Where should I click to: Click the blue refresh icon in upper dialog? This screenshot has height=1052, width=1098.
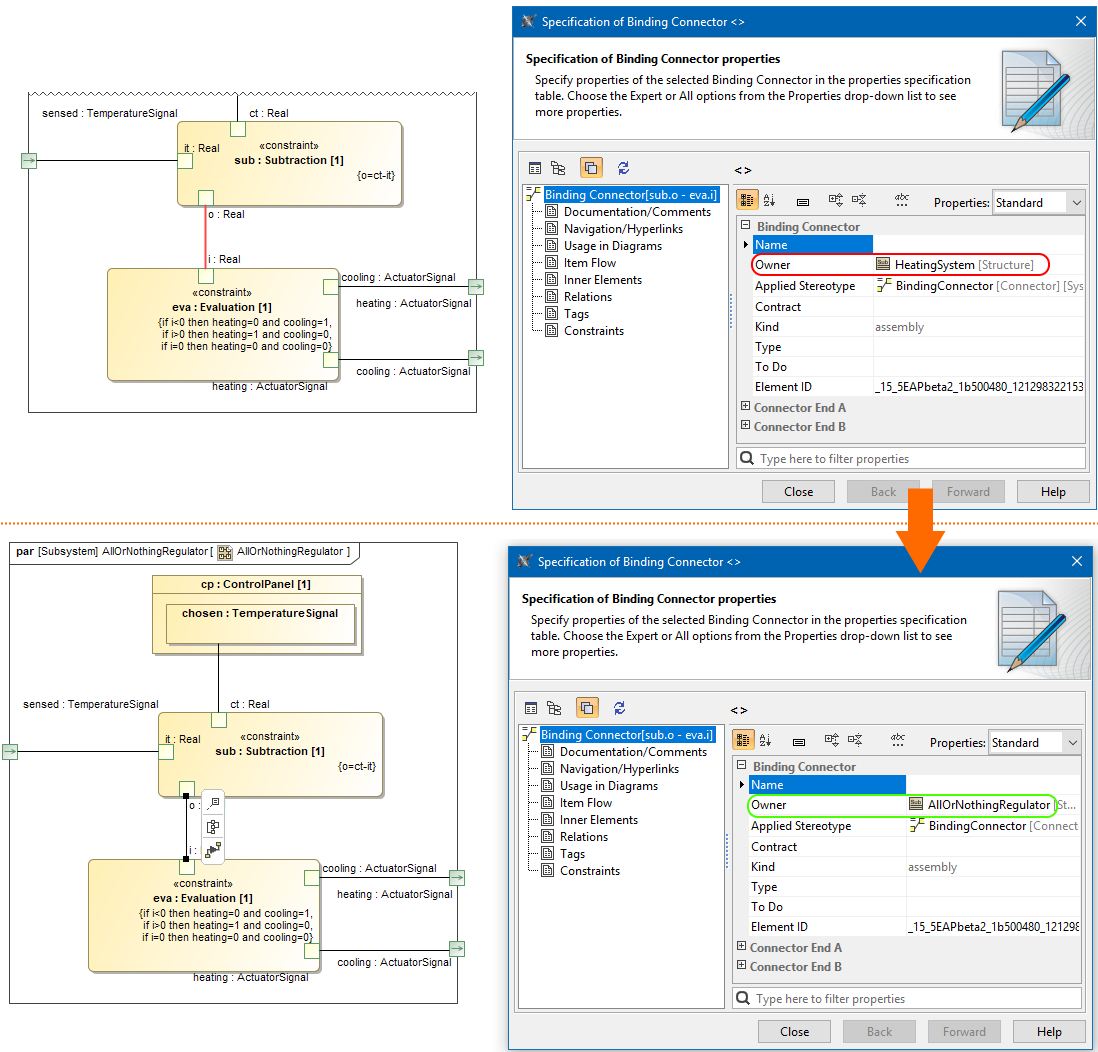(x=623, y=168)
